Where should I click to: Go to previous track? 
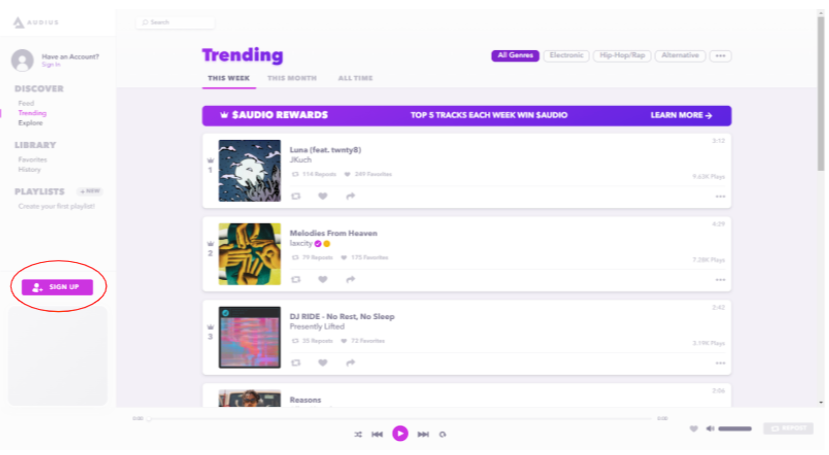pyautogui.click(x=377, y=434)
